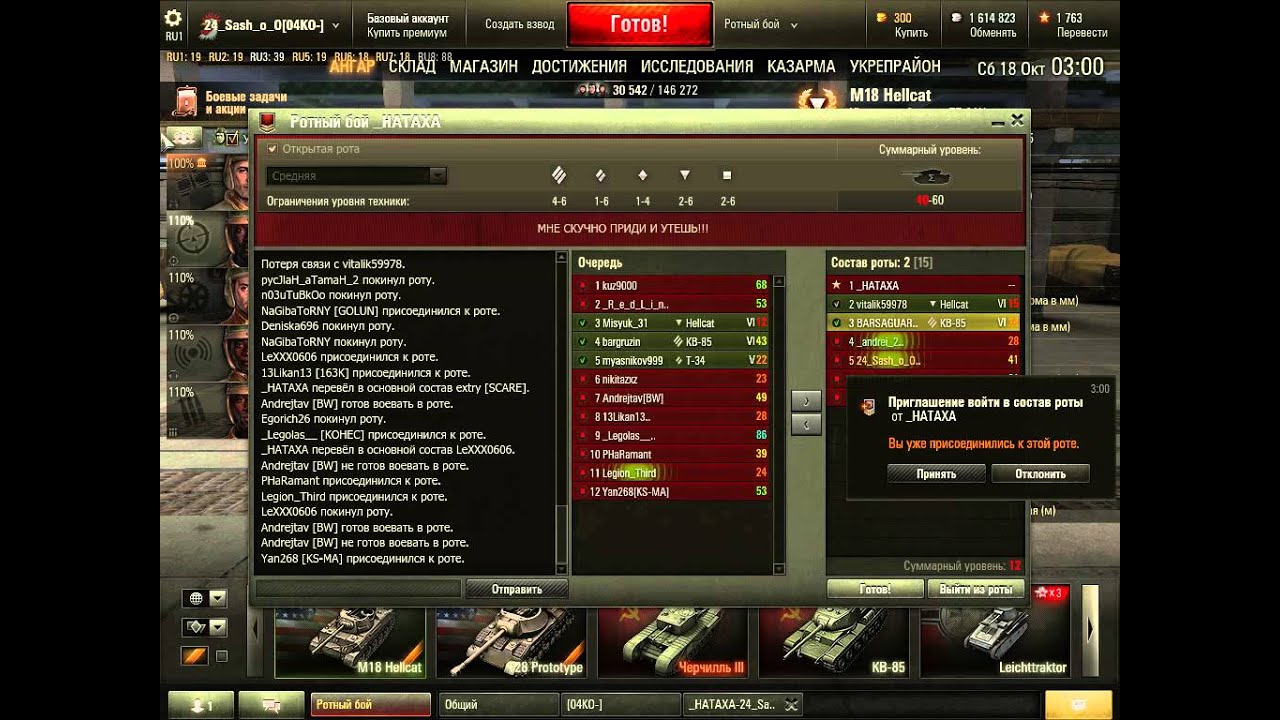1280x720 pixels.
Task: Switch to [04KO-] clan chat tab
Action: [x=620, y=705]
